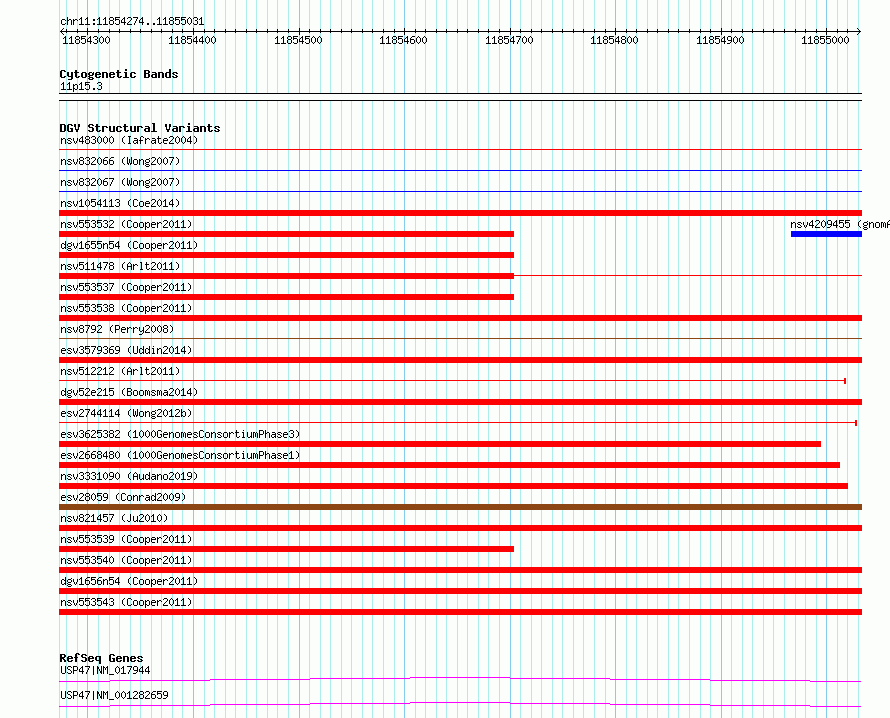Click the 11p15.3 band label
The image size is (890, 718).
point(81,86)
